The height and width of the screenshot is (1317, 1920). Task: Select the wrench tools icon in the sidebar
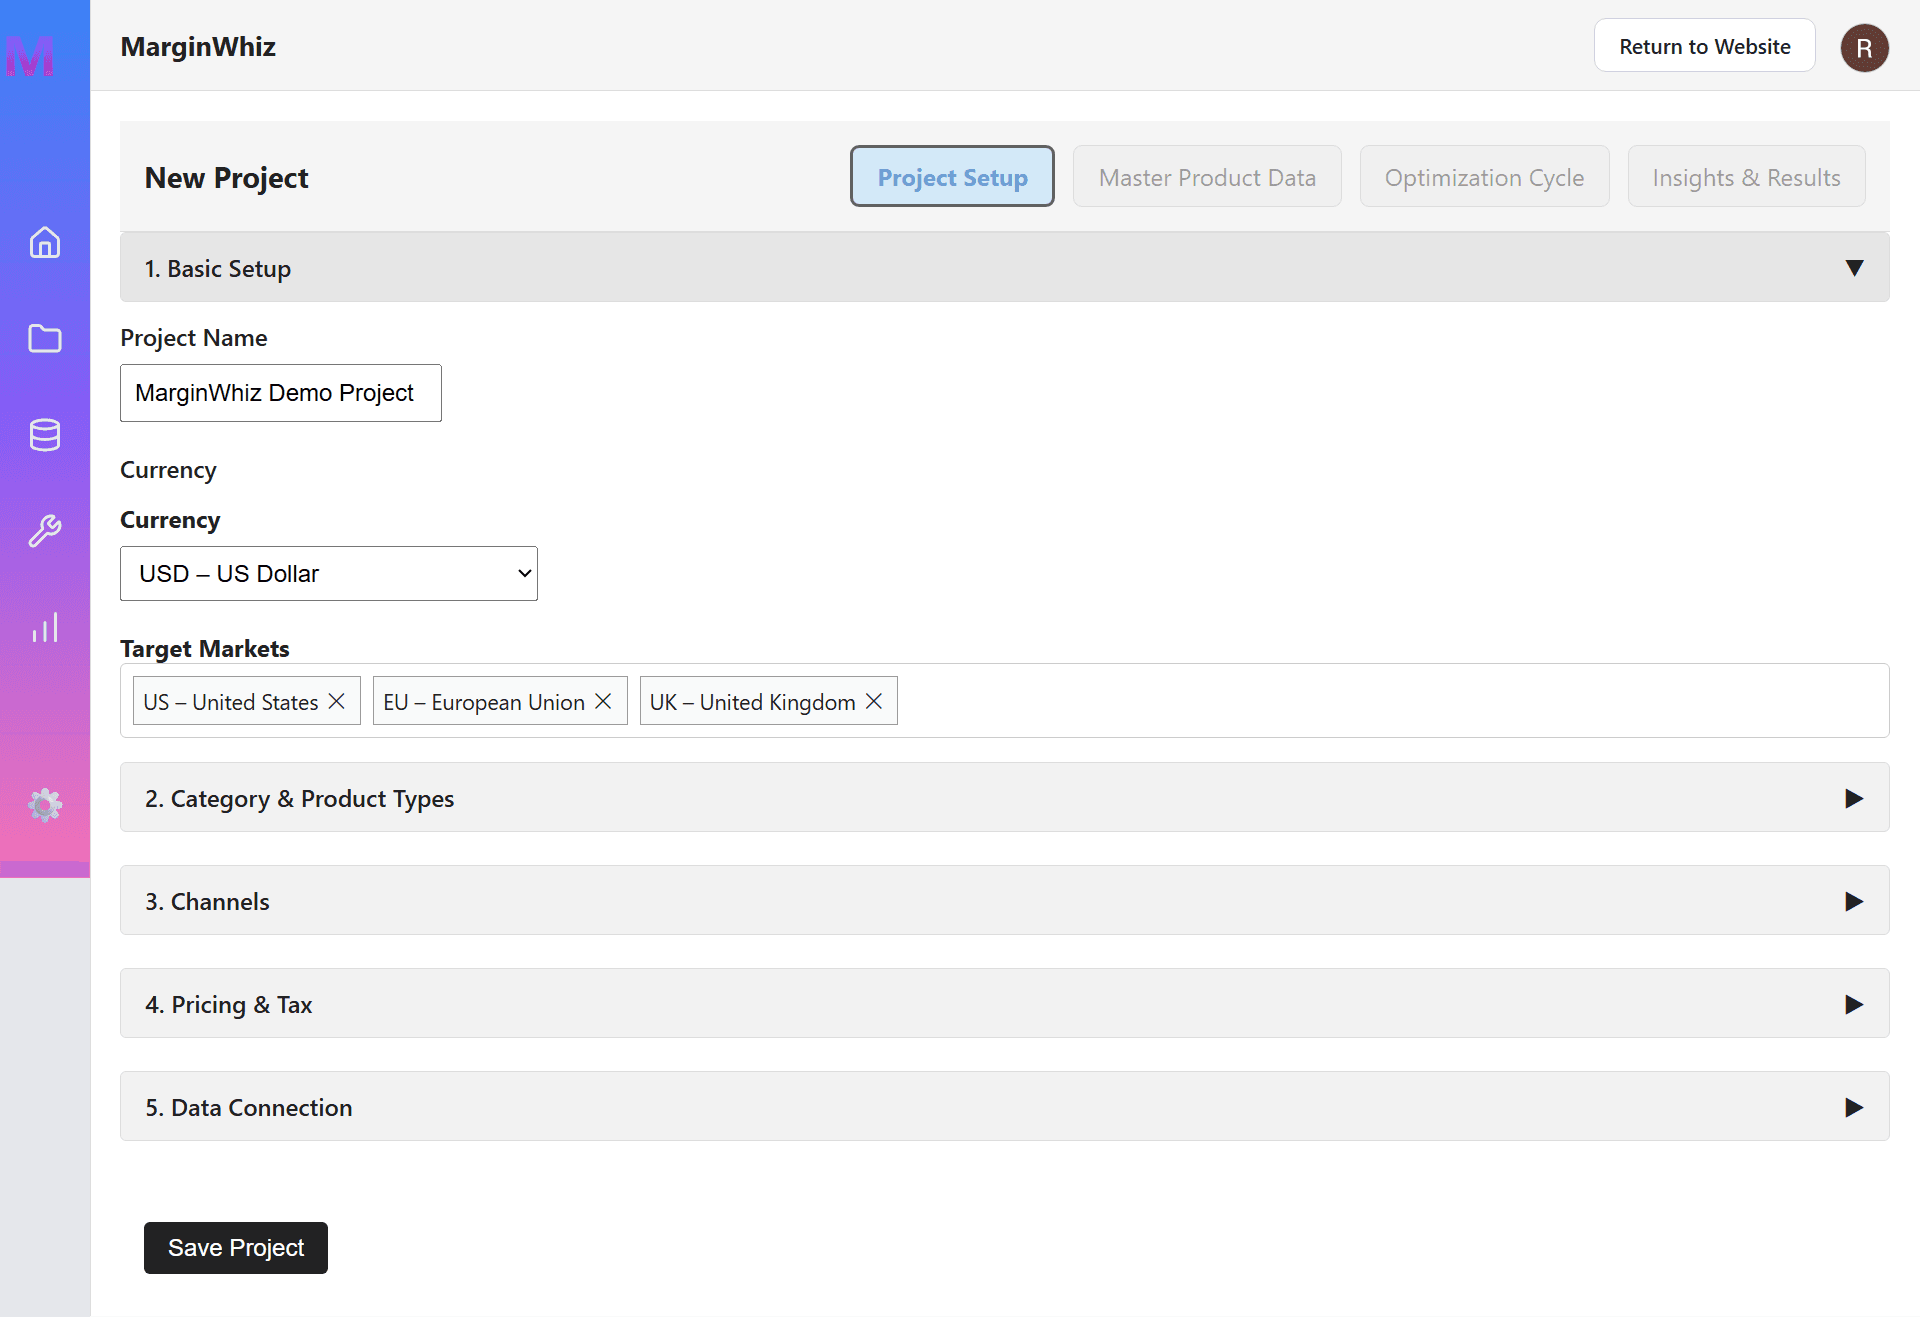[45, 531]
